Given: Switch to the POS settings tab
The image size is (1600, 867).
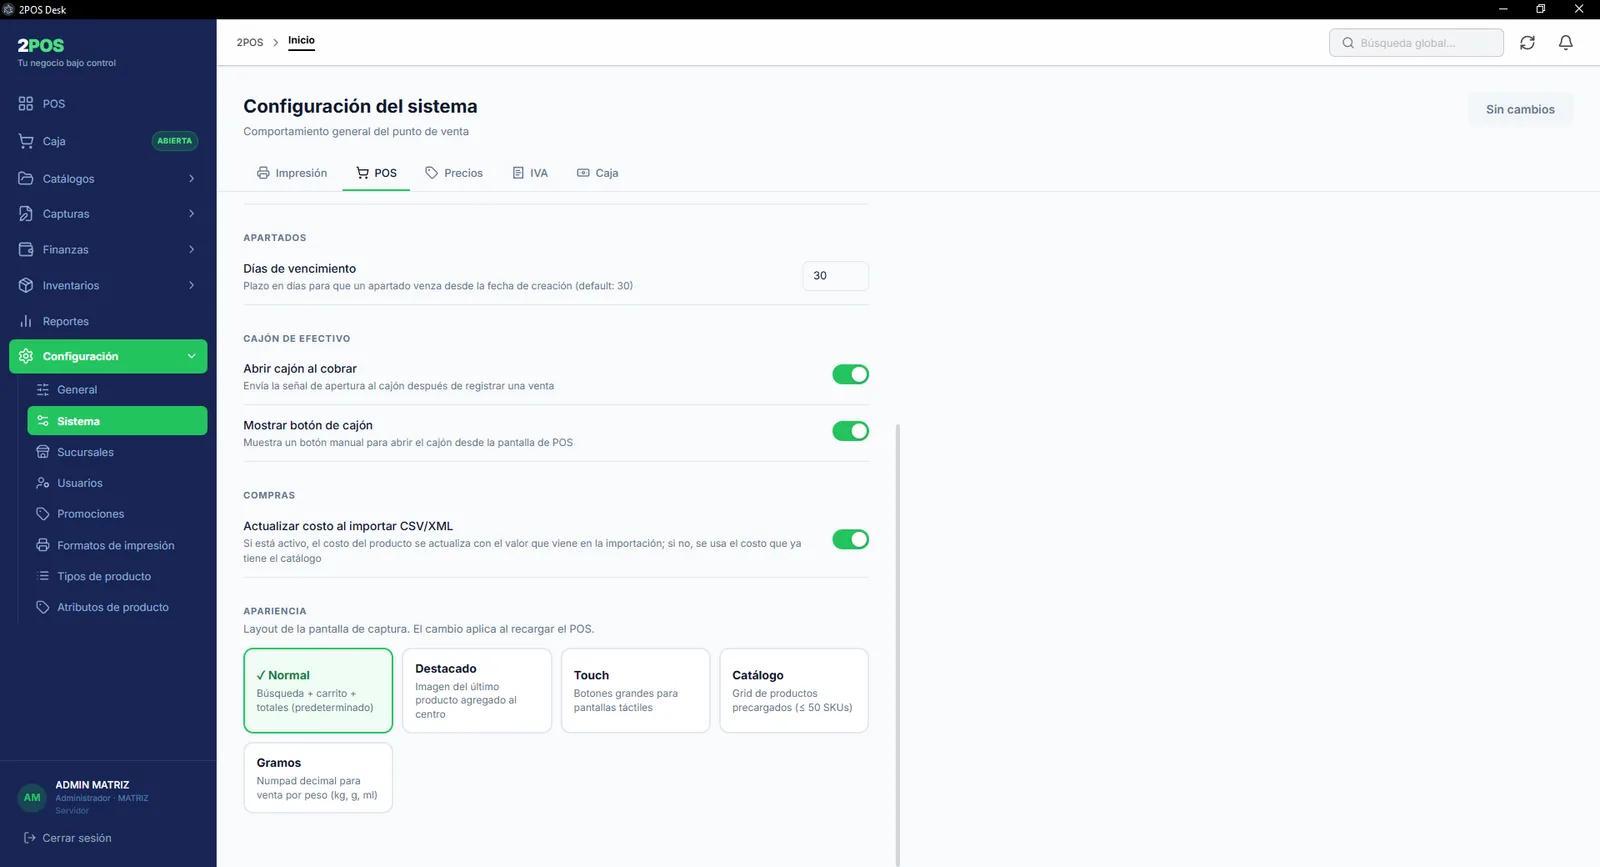Looking at the screenshot, I should pyautogui.click(x=376, y=173).
